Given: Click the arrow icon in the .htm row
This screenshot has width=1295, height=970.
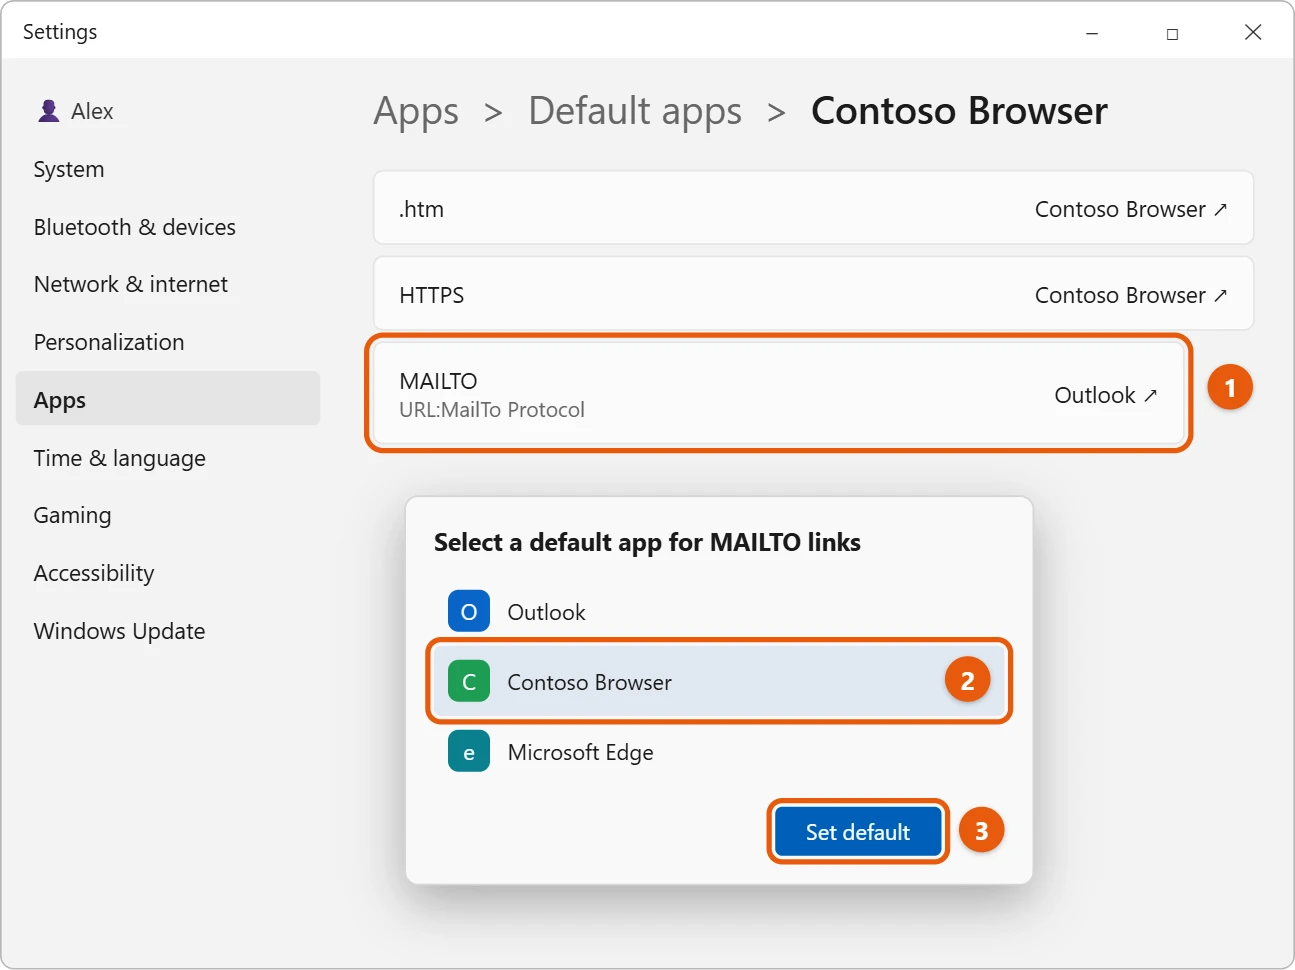Looking at the screenshot, I should pyautogui.click(x=1220, y=210).
